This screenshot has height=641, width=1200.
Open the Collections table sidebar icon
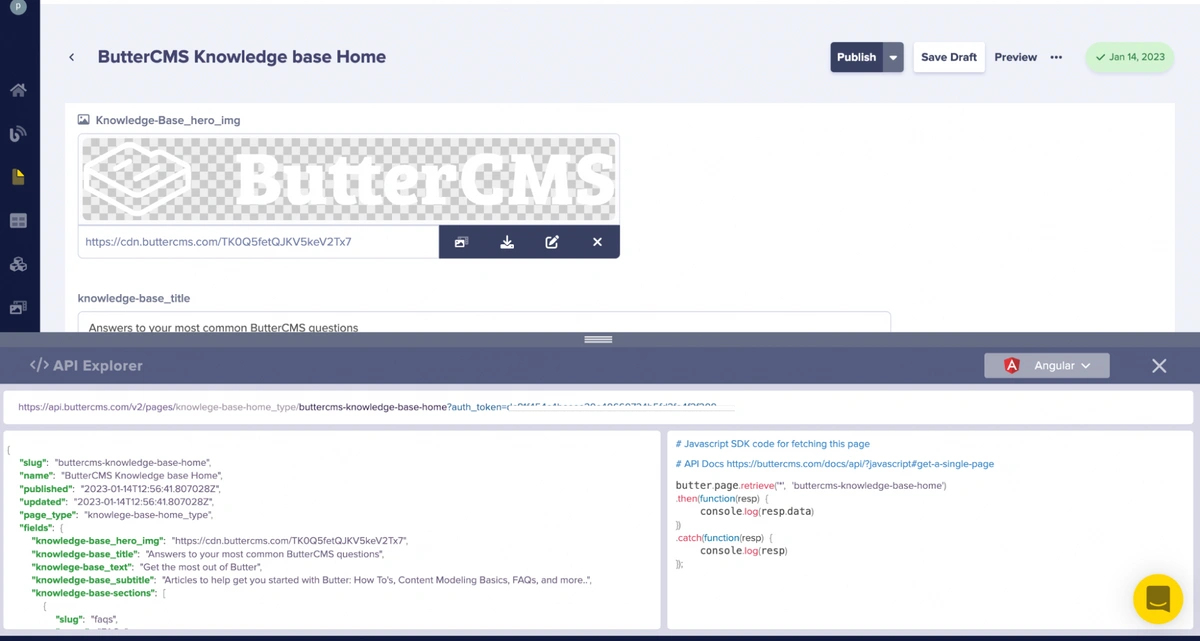point(18,221)
